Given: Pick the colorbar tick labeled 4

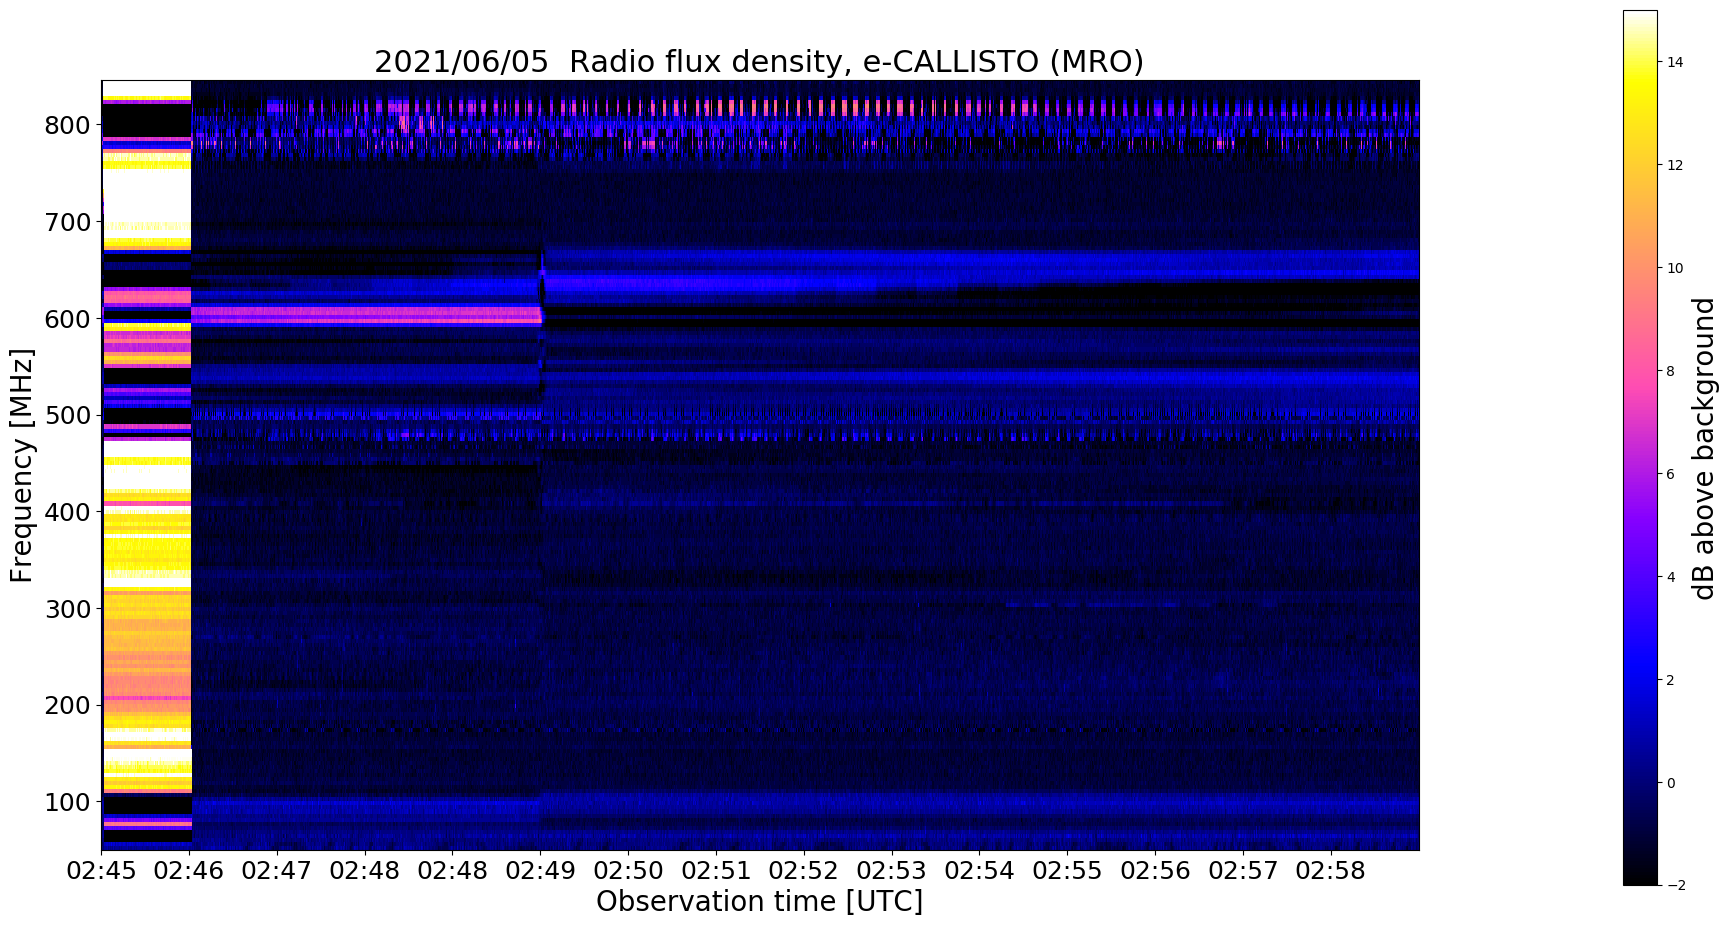Looking at the screenshot, I should pyautogui.click(x=1670, y=577).
